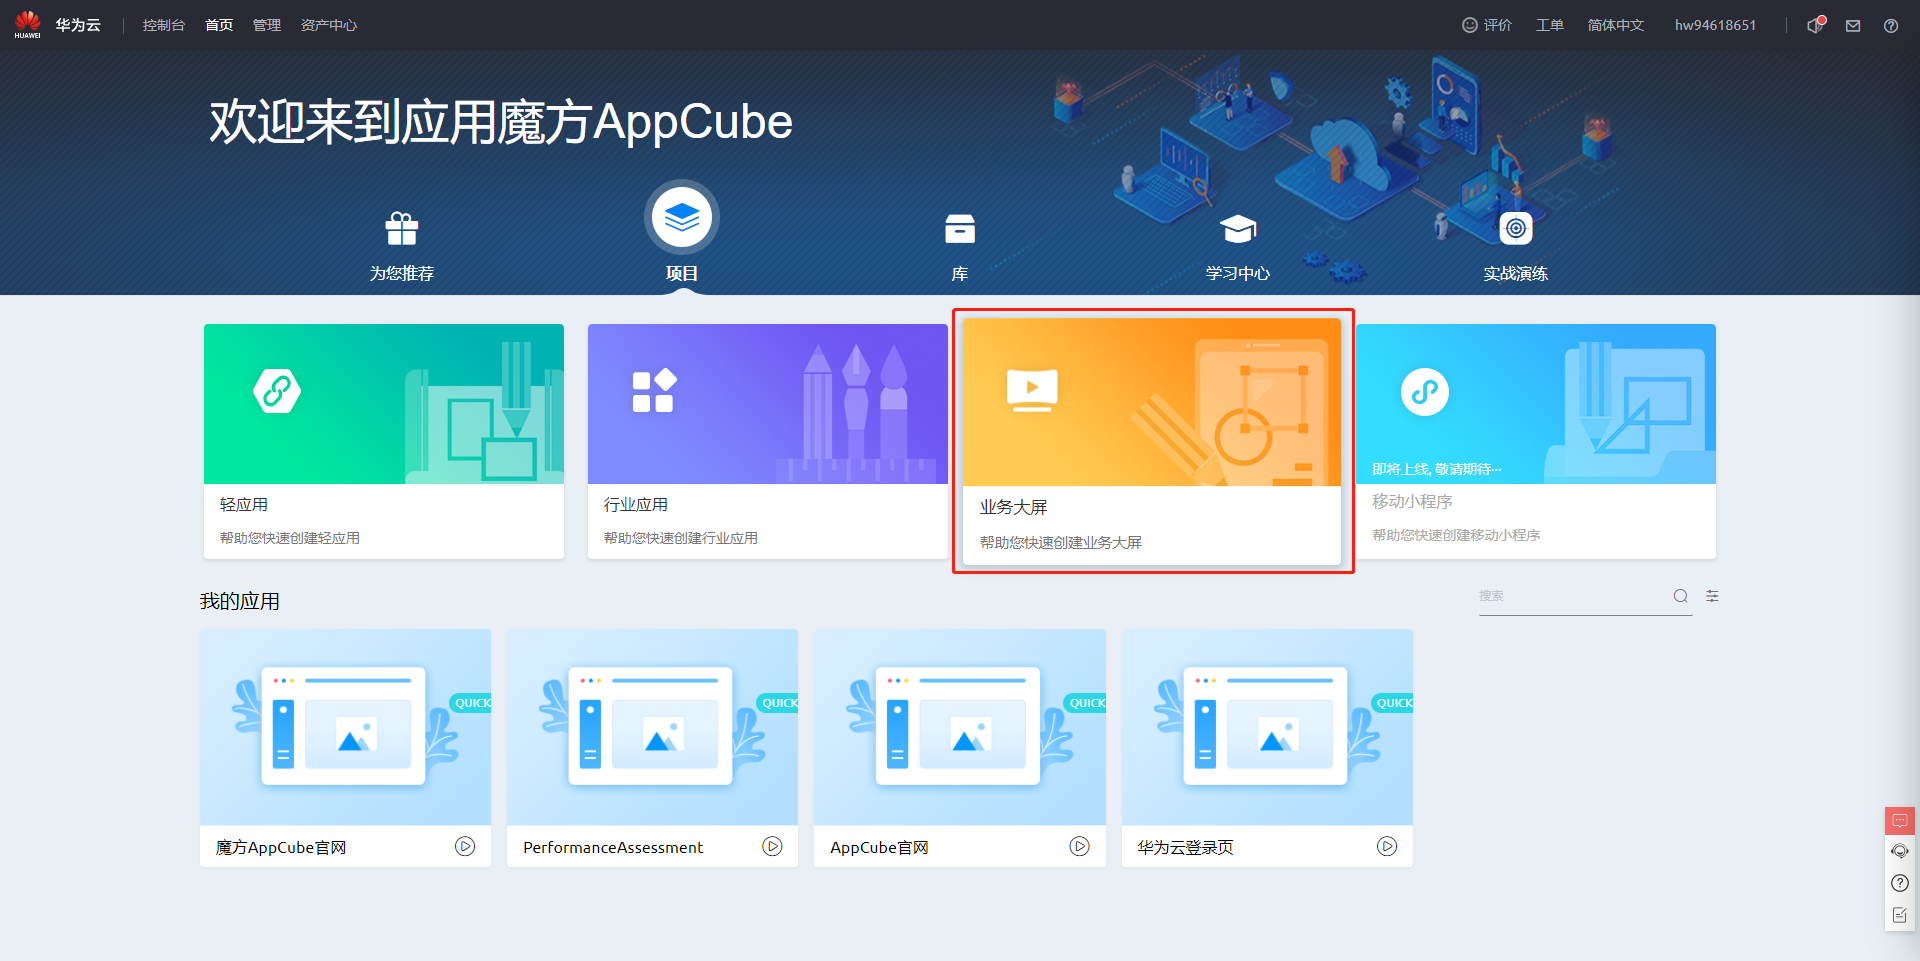Click the Huawei logo icon
The width and height of the screenshot is (1920, 961).
[x=27, y=24]
